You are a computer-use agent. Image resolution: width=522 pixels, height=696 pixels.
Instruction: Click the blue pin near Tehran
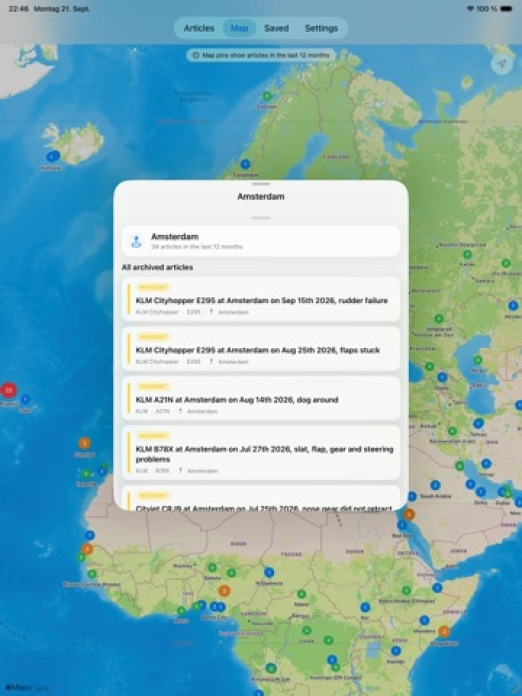(x=478, y=423)
